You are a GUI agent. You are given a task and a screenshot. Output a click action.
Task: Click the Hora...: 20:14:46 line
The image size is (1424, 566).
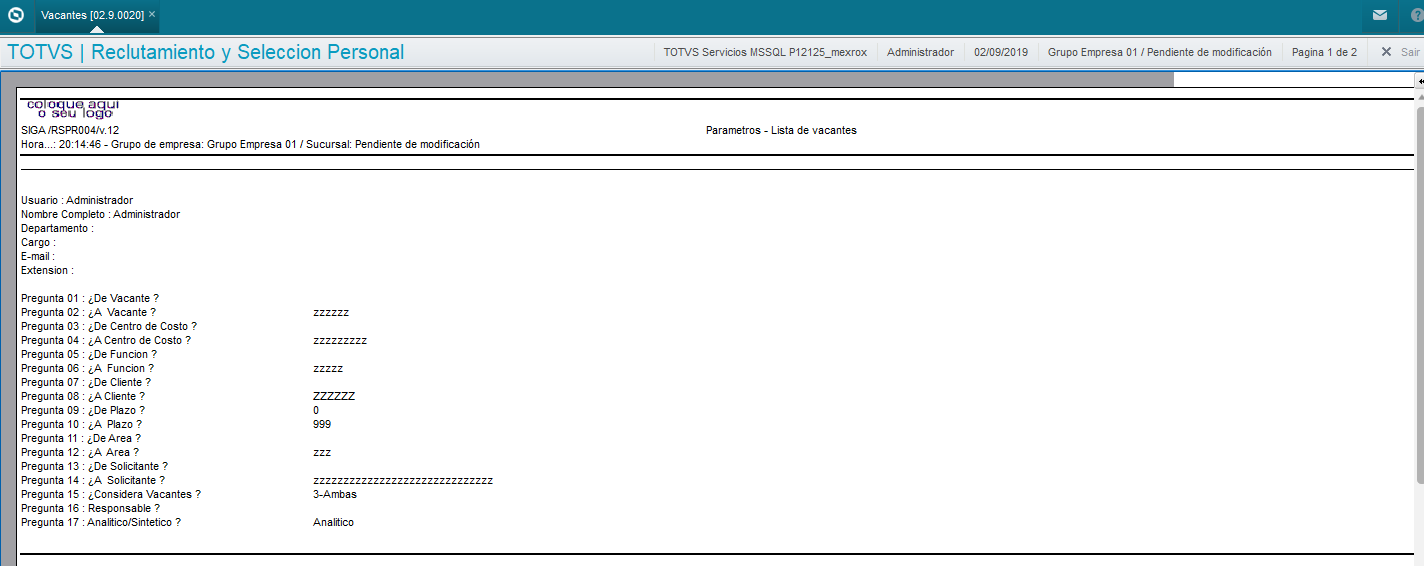tap(250, 145)
